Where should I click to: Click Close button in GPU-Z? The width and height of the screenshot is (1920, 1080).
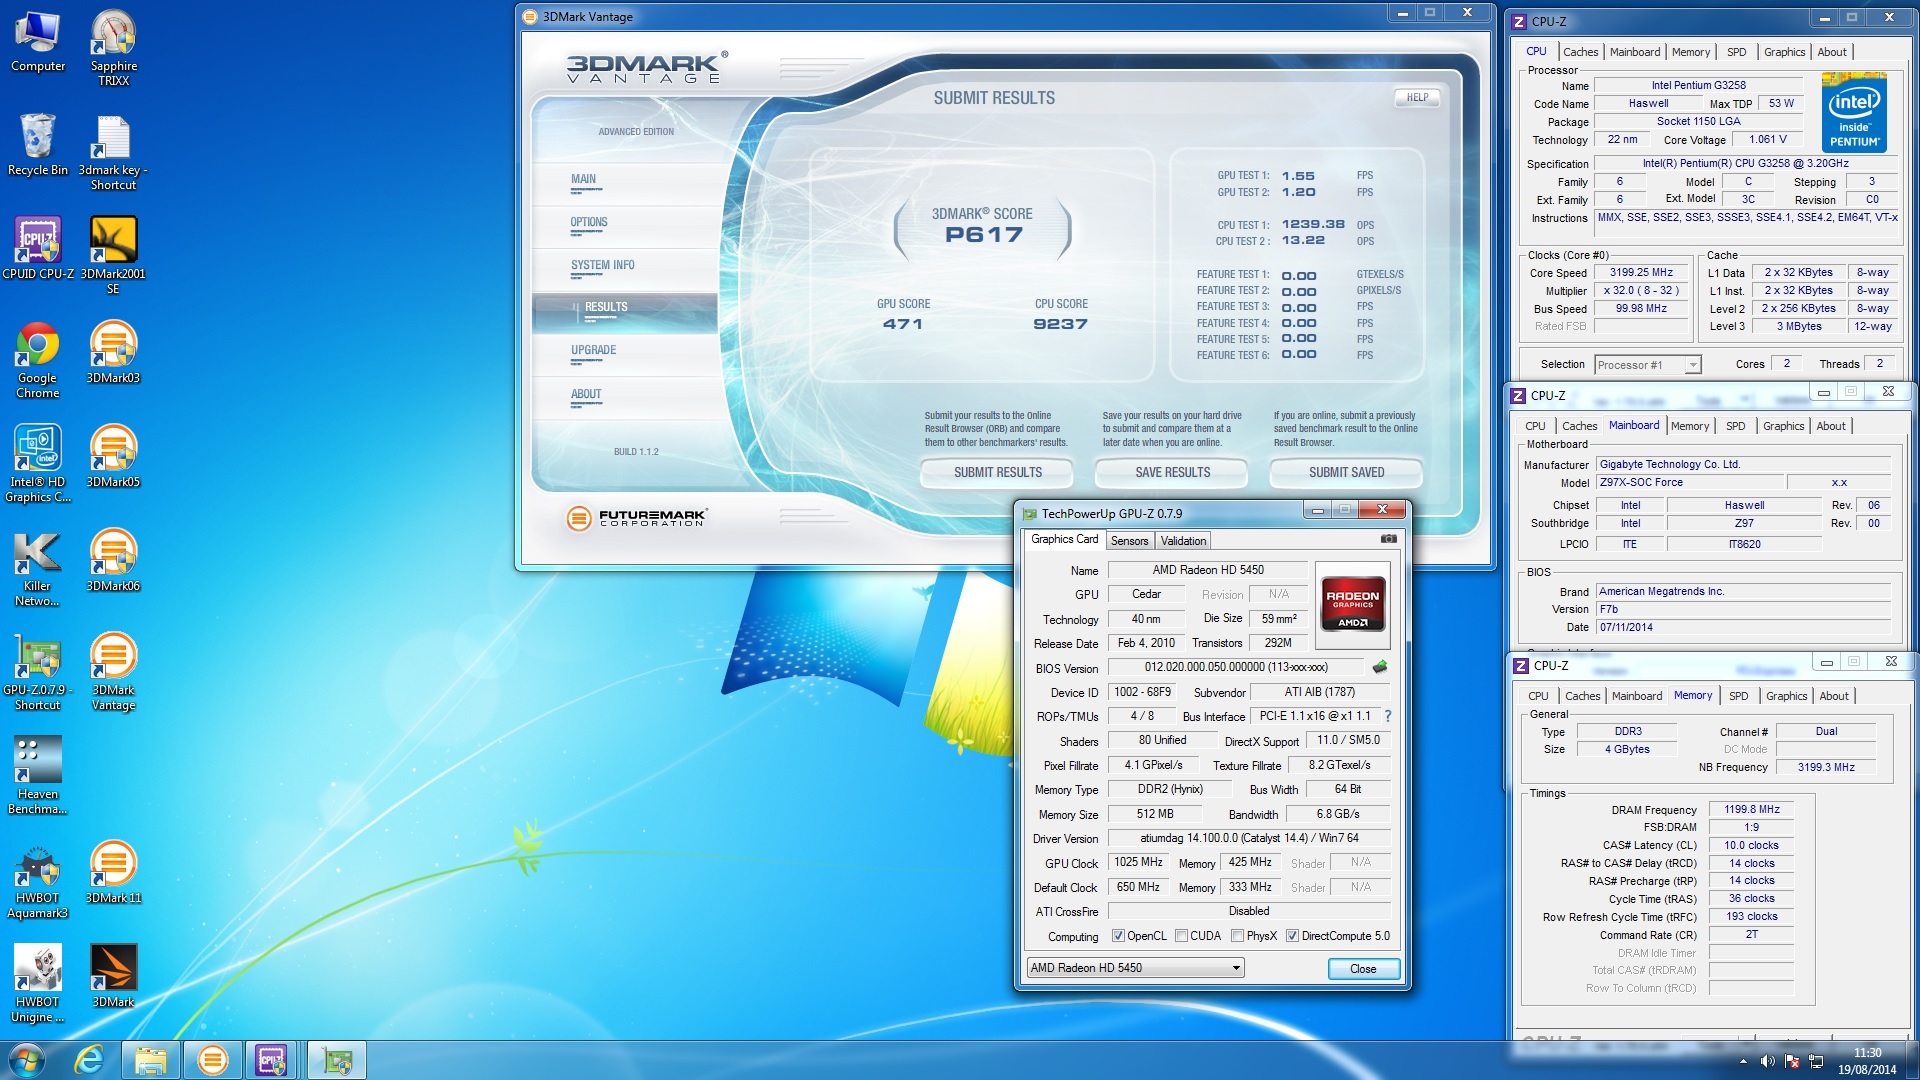coord(1363,969)
